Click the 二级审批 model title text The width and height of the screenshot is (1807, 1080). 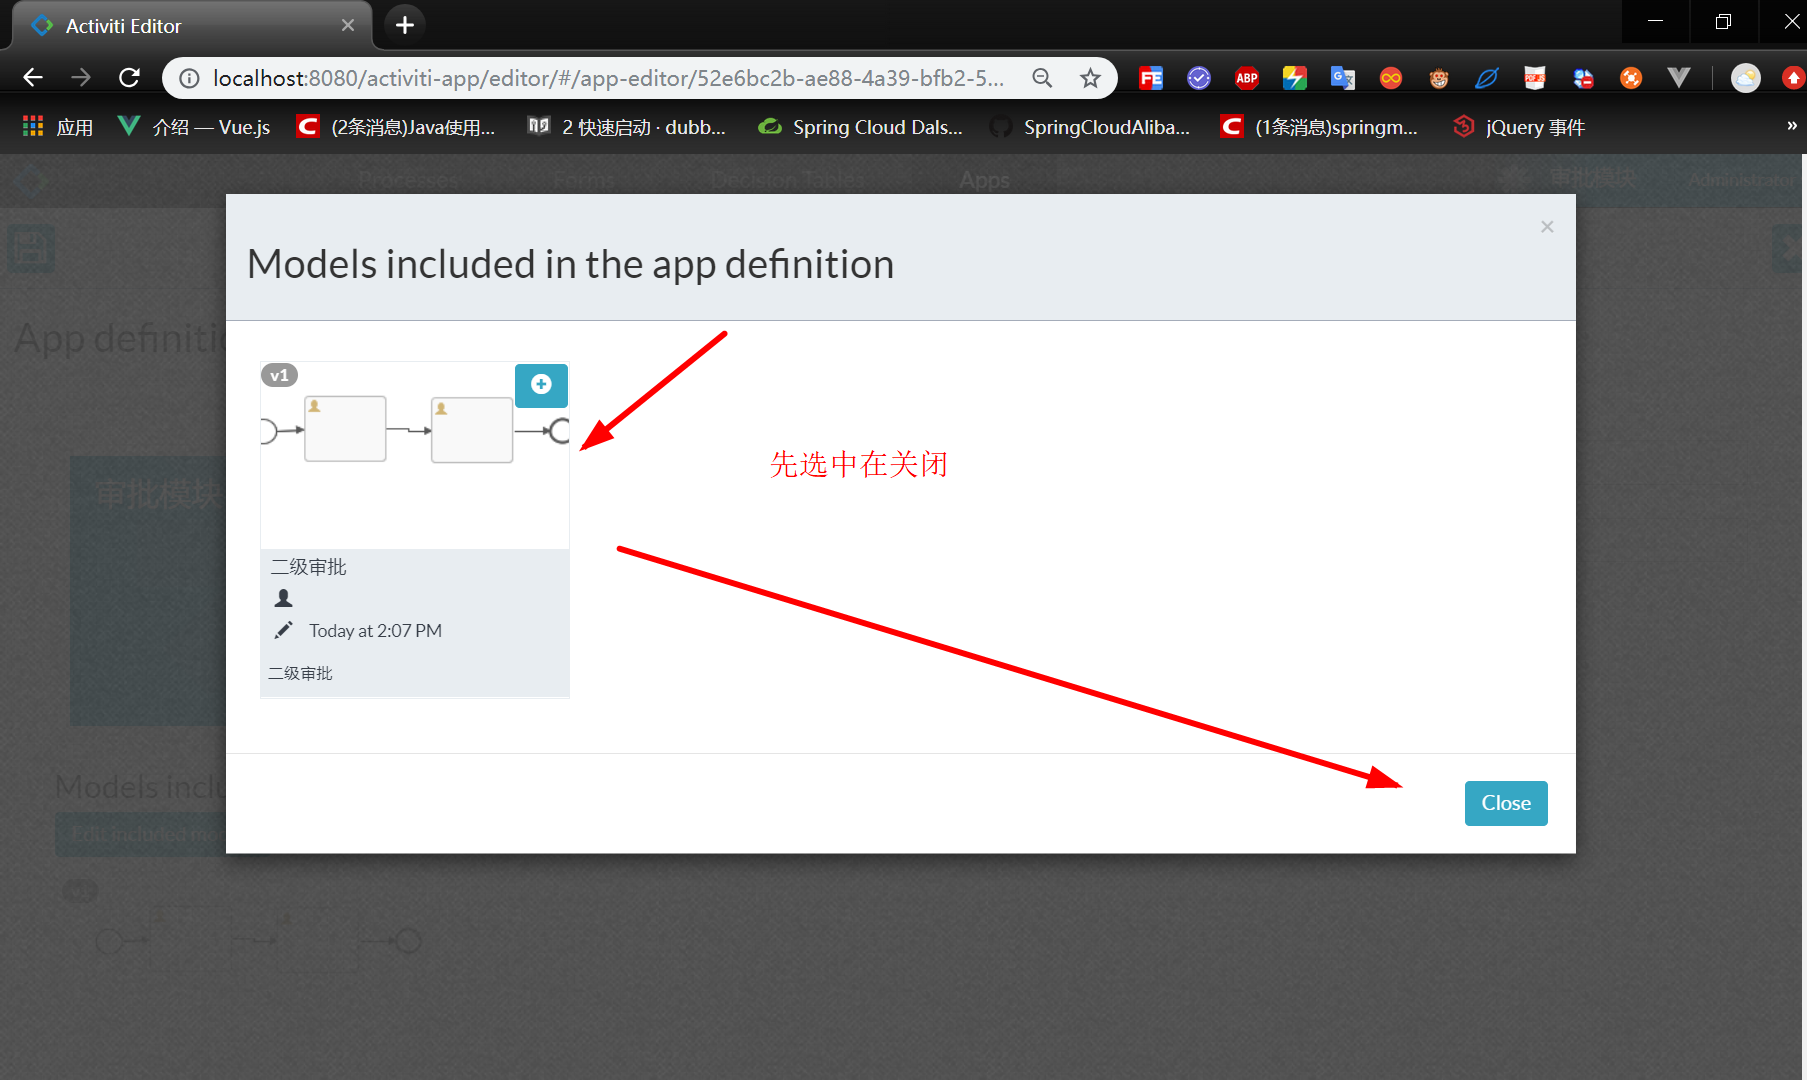click(x=309, y=567)
